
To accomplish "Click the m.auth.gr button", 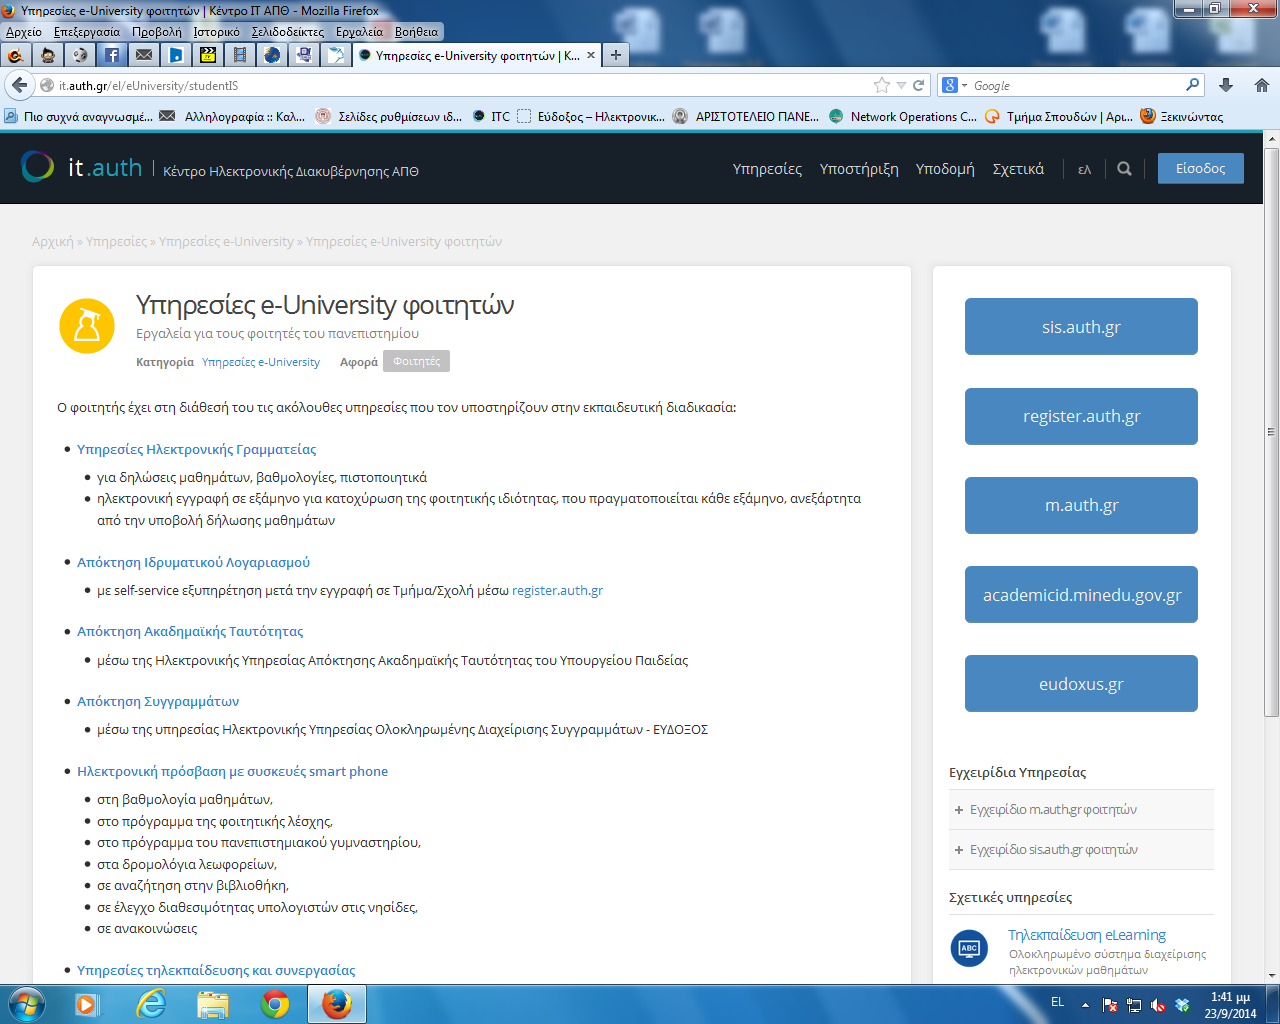I will tap(1081, 505).
